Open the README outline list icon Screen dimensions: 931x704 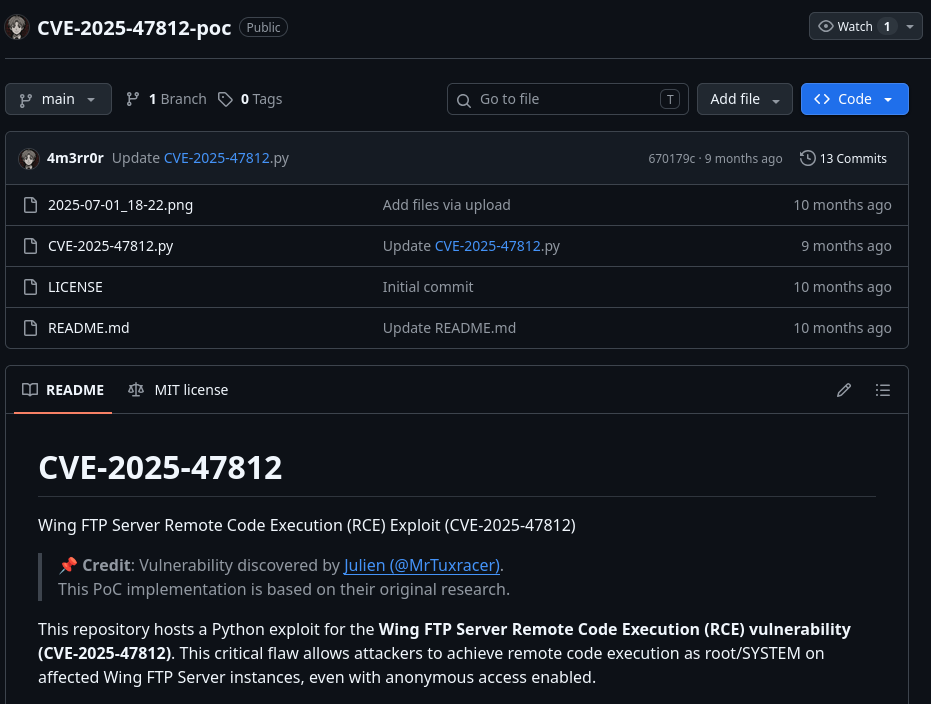tap(882, 390)
